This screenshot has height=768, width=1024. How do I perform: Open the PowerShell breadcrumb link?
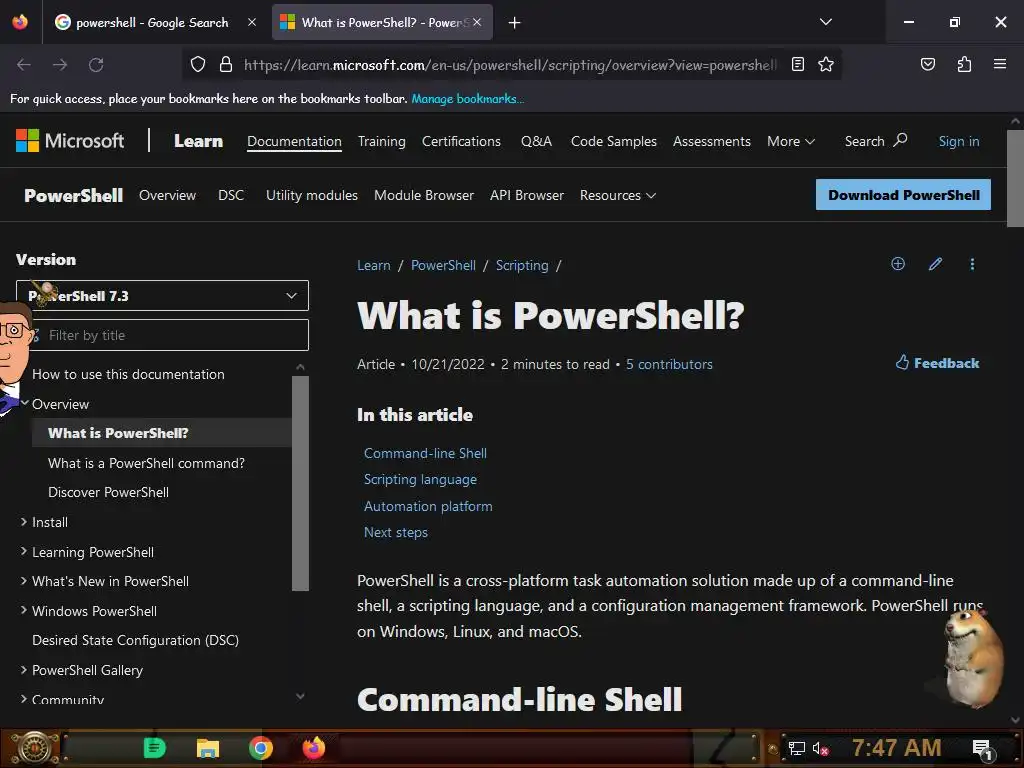(x=443, y=265)
